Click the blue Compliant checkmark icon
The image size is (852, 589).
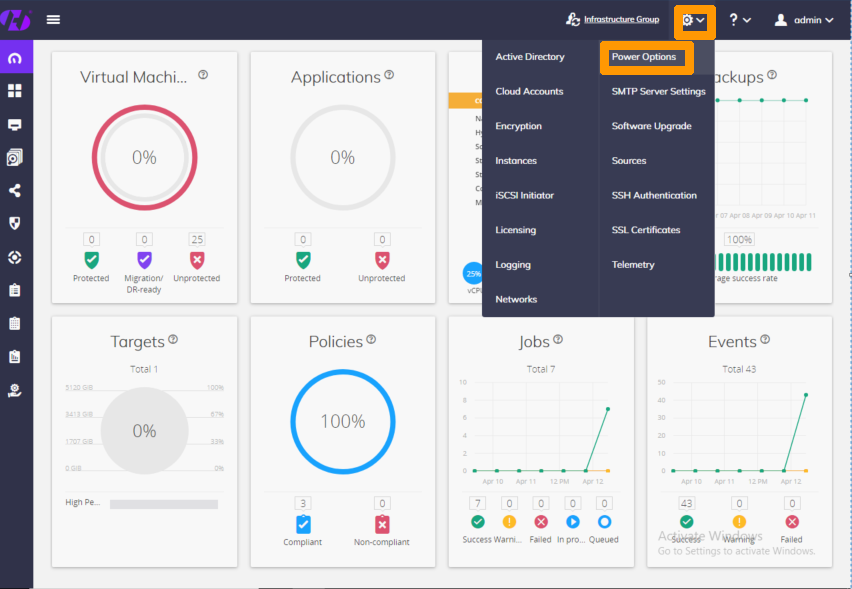tap(303, 523)
